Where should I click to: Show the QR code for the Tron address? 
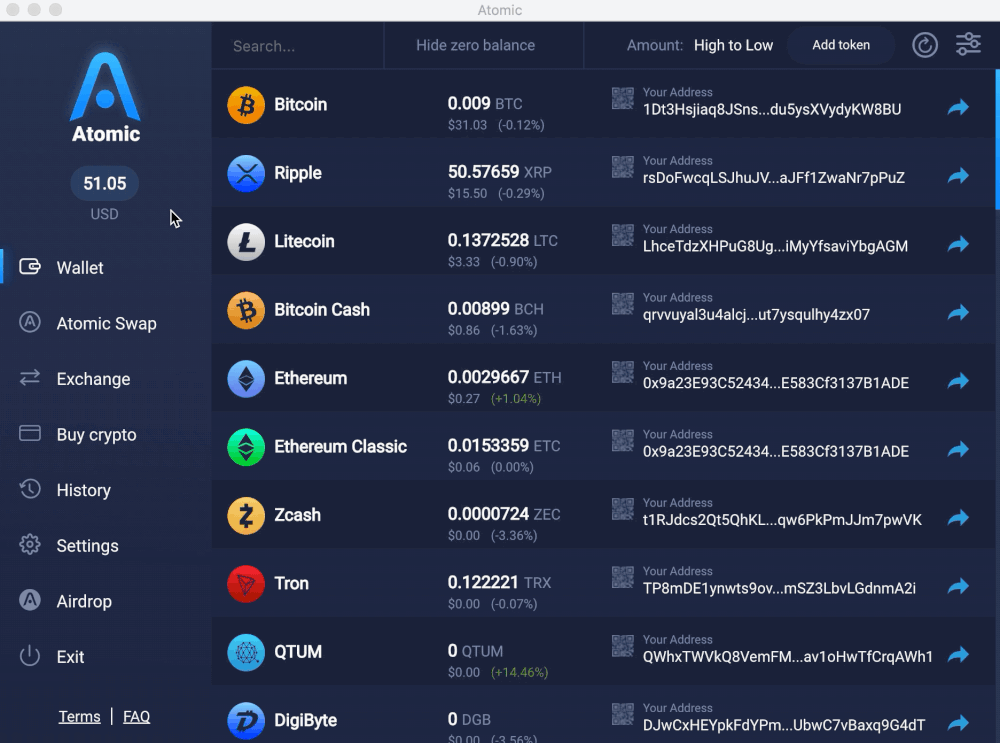[x=623, y=577]
